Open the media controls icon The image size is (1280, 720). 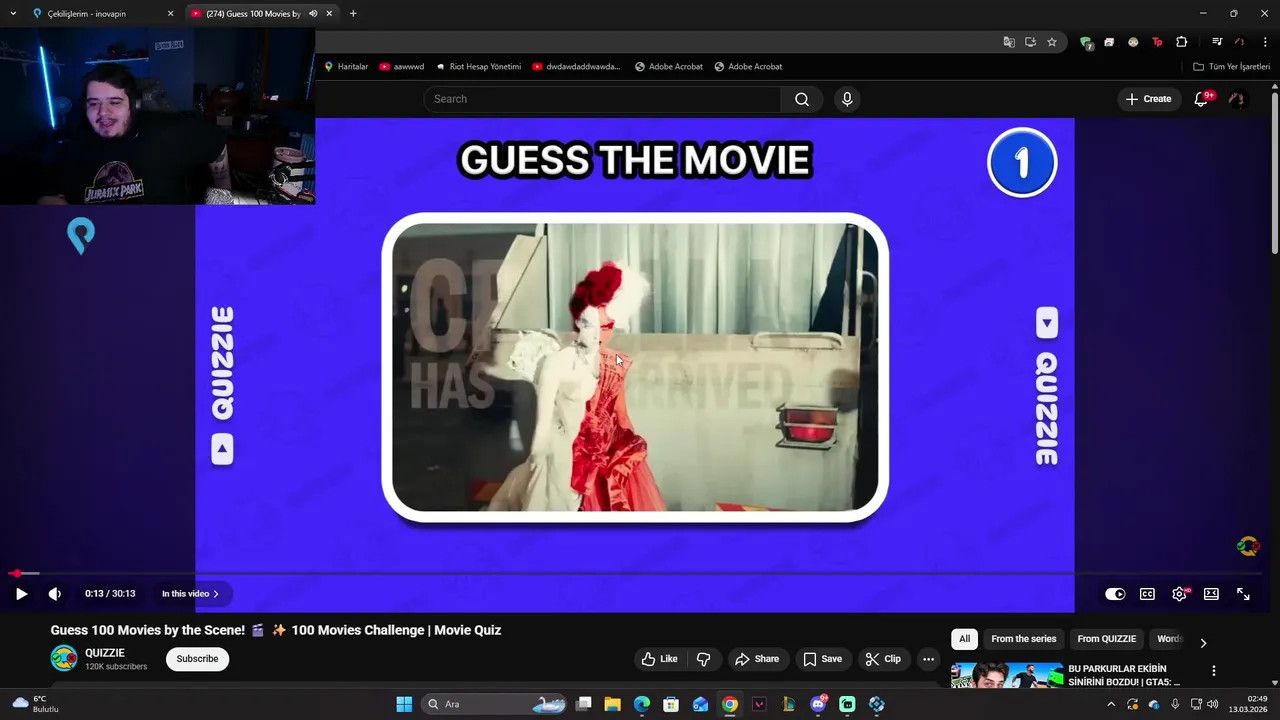(1217, 42)
